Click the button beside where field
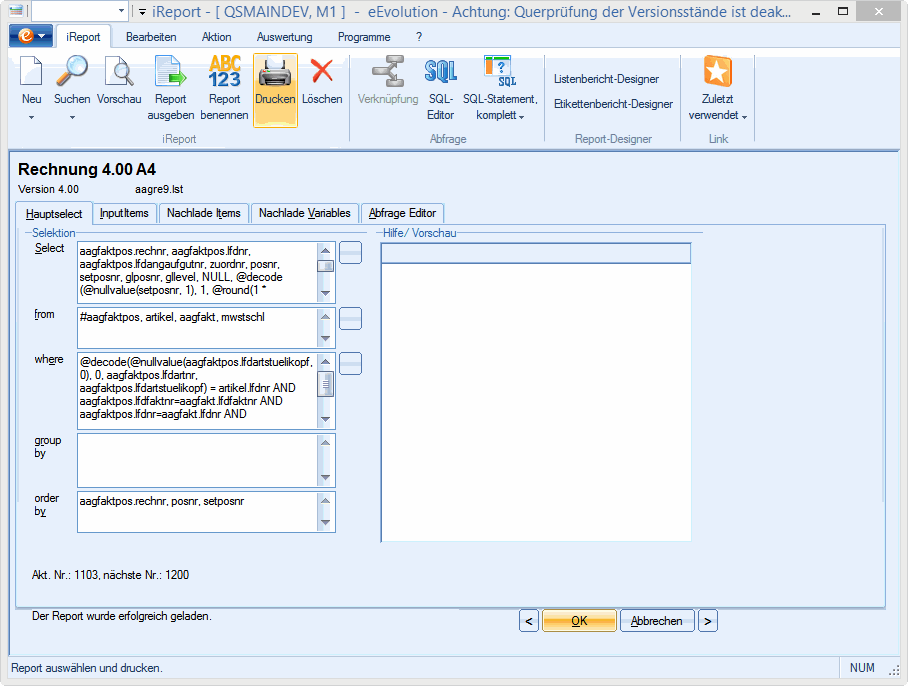The width and height of the screenshot is (908, 686). [350, 364]
